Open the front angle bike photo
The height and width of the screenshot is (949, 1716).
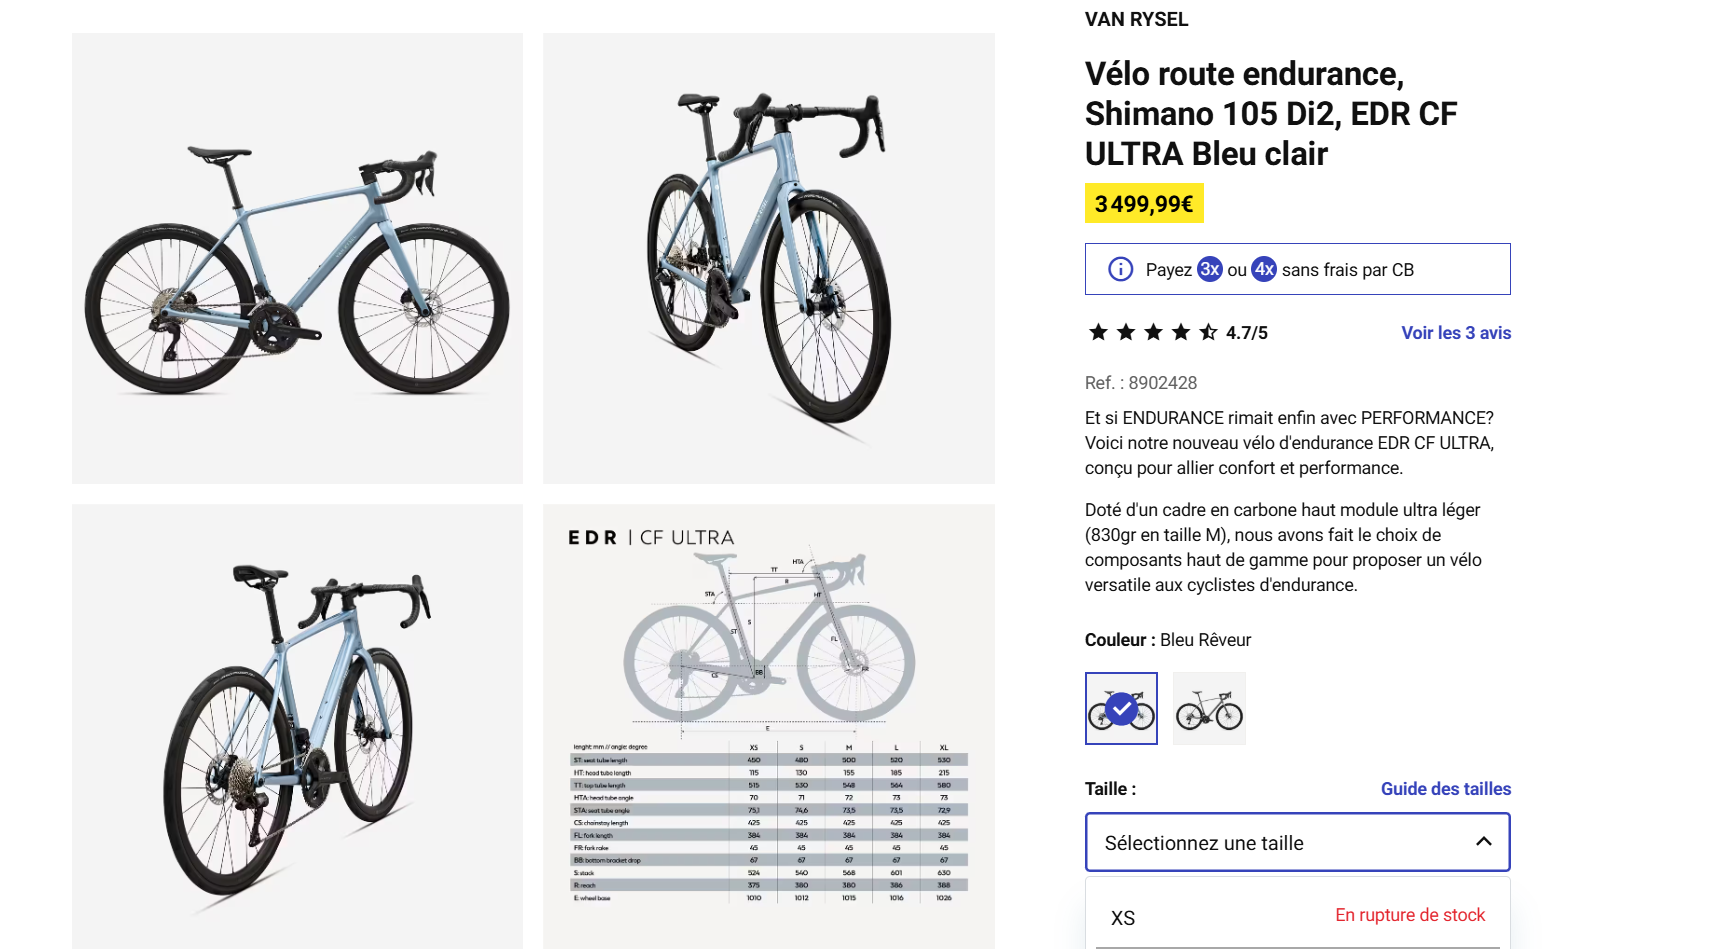click(x=768, y=258)
